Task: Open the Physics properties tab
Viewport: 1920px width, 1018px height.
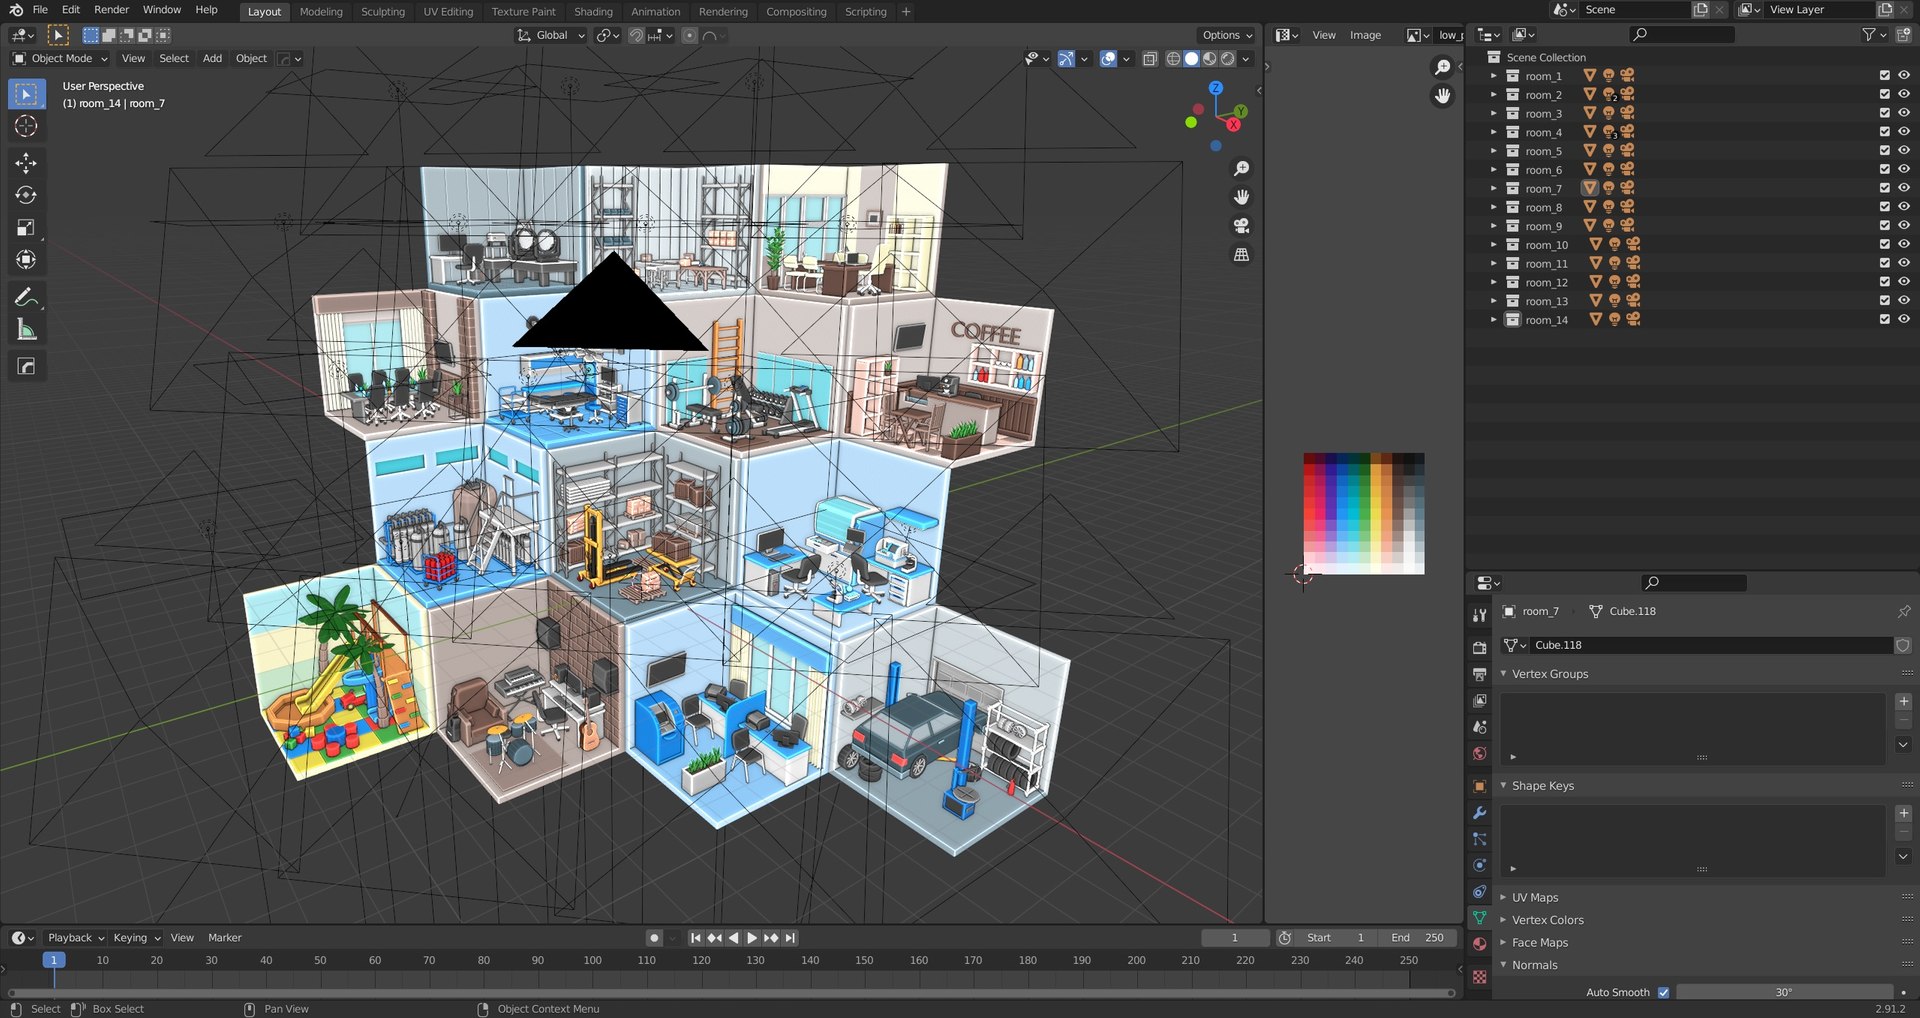Action: pyautogui.click(x=1479, y=865)
